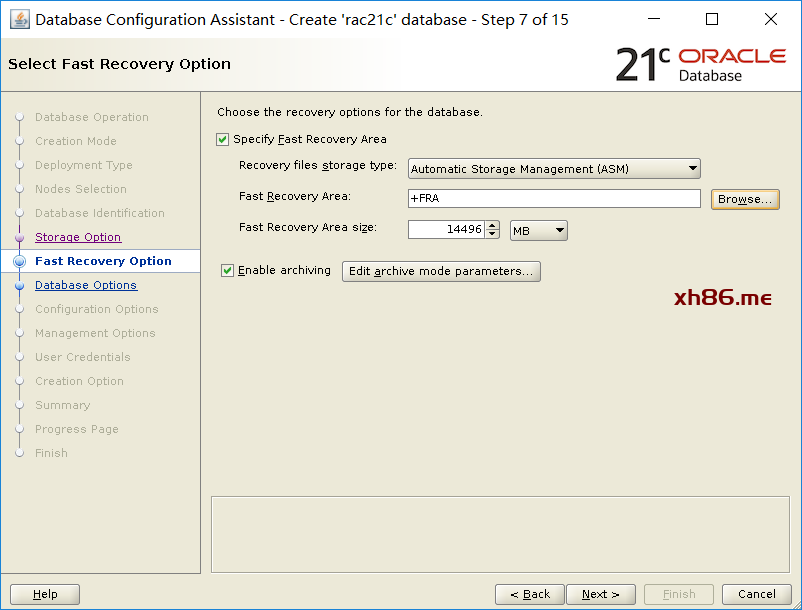The height and width of the screenshot is (610, 802).
Task: Decrease Fast Recovery Area size with down arrow
Action: pyautogui.click(x=492, y=234)
